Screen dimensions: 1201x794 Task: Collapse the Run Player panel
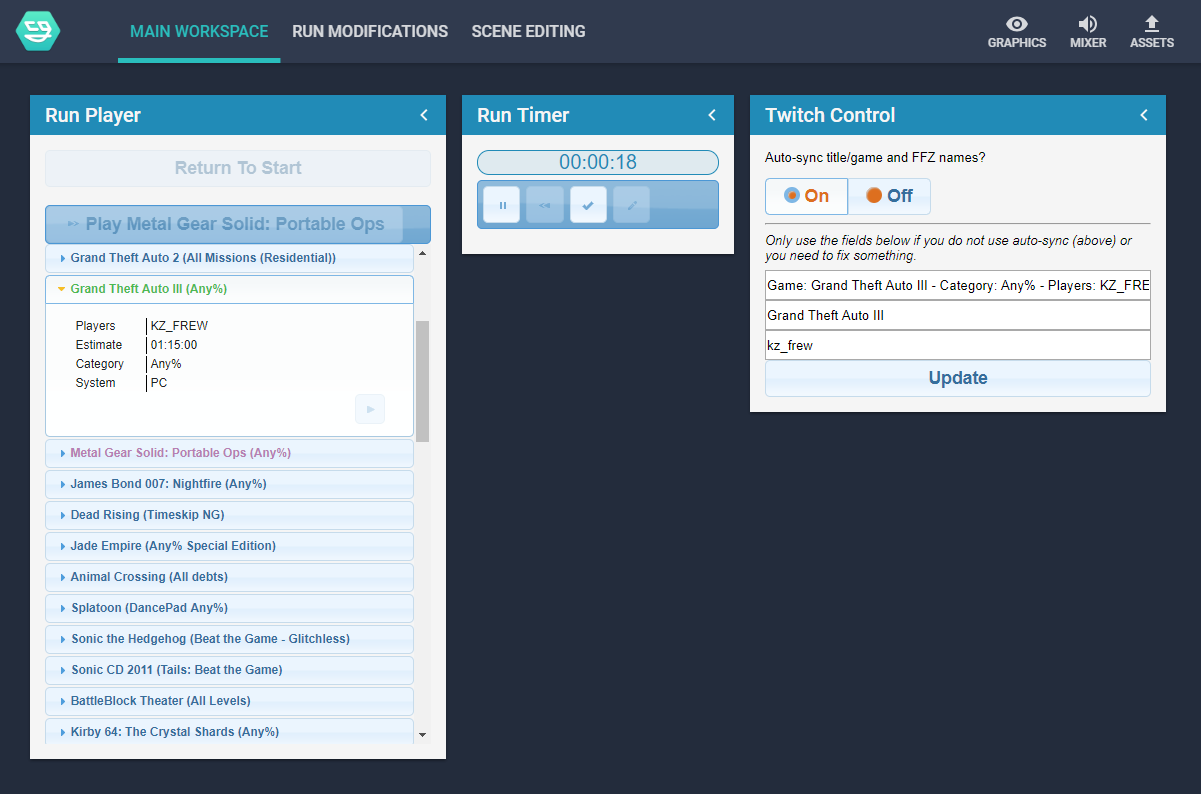[x=424, y=115]
